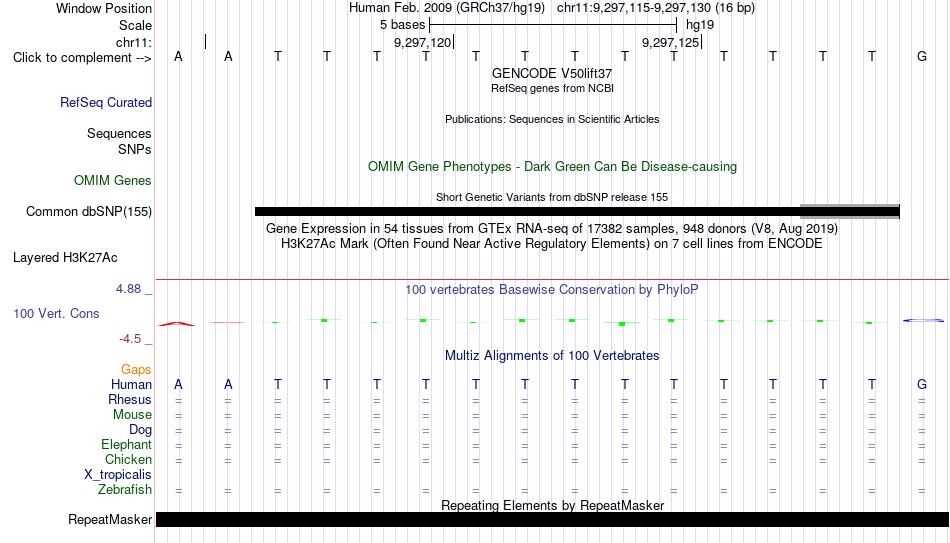Click the GENCODE V50lift37 track title
Viewport: 950px width, 543px height.
552,73
